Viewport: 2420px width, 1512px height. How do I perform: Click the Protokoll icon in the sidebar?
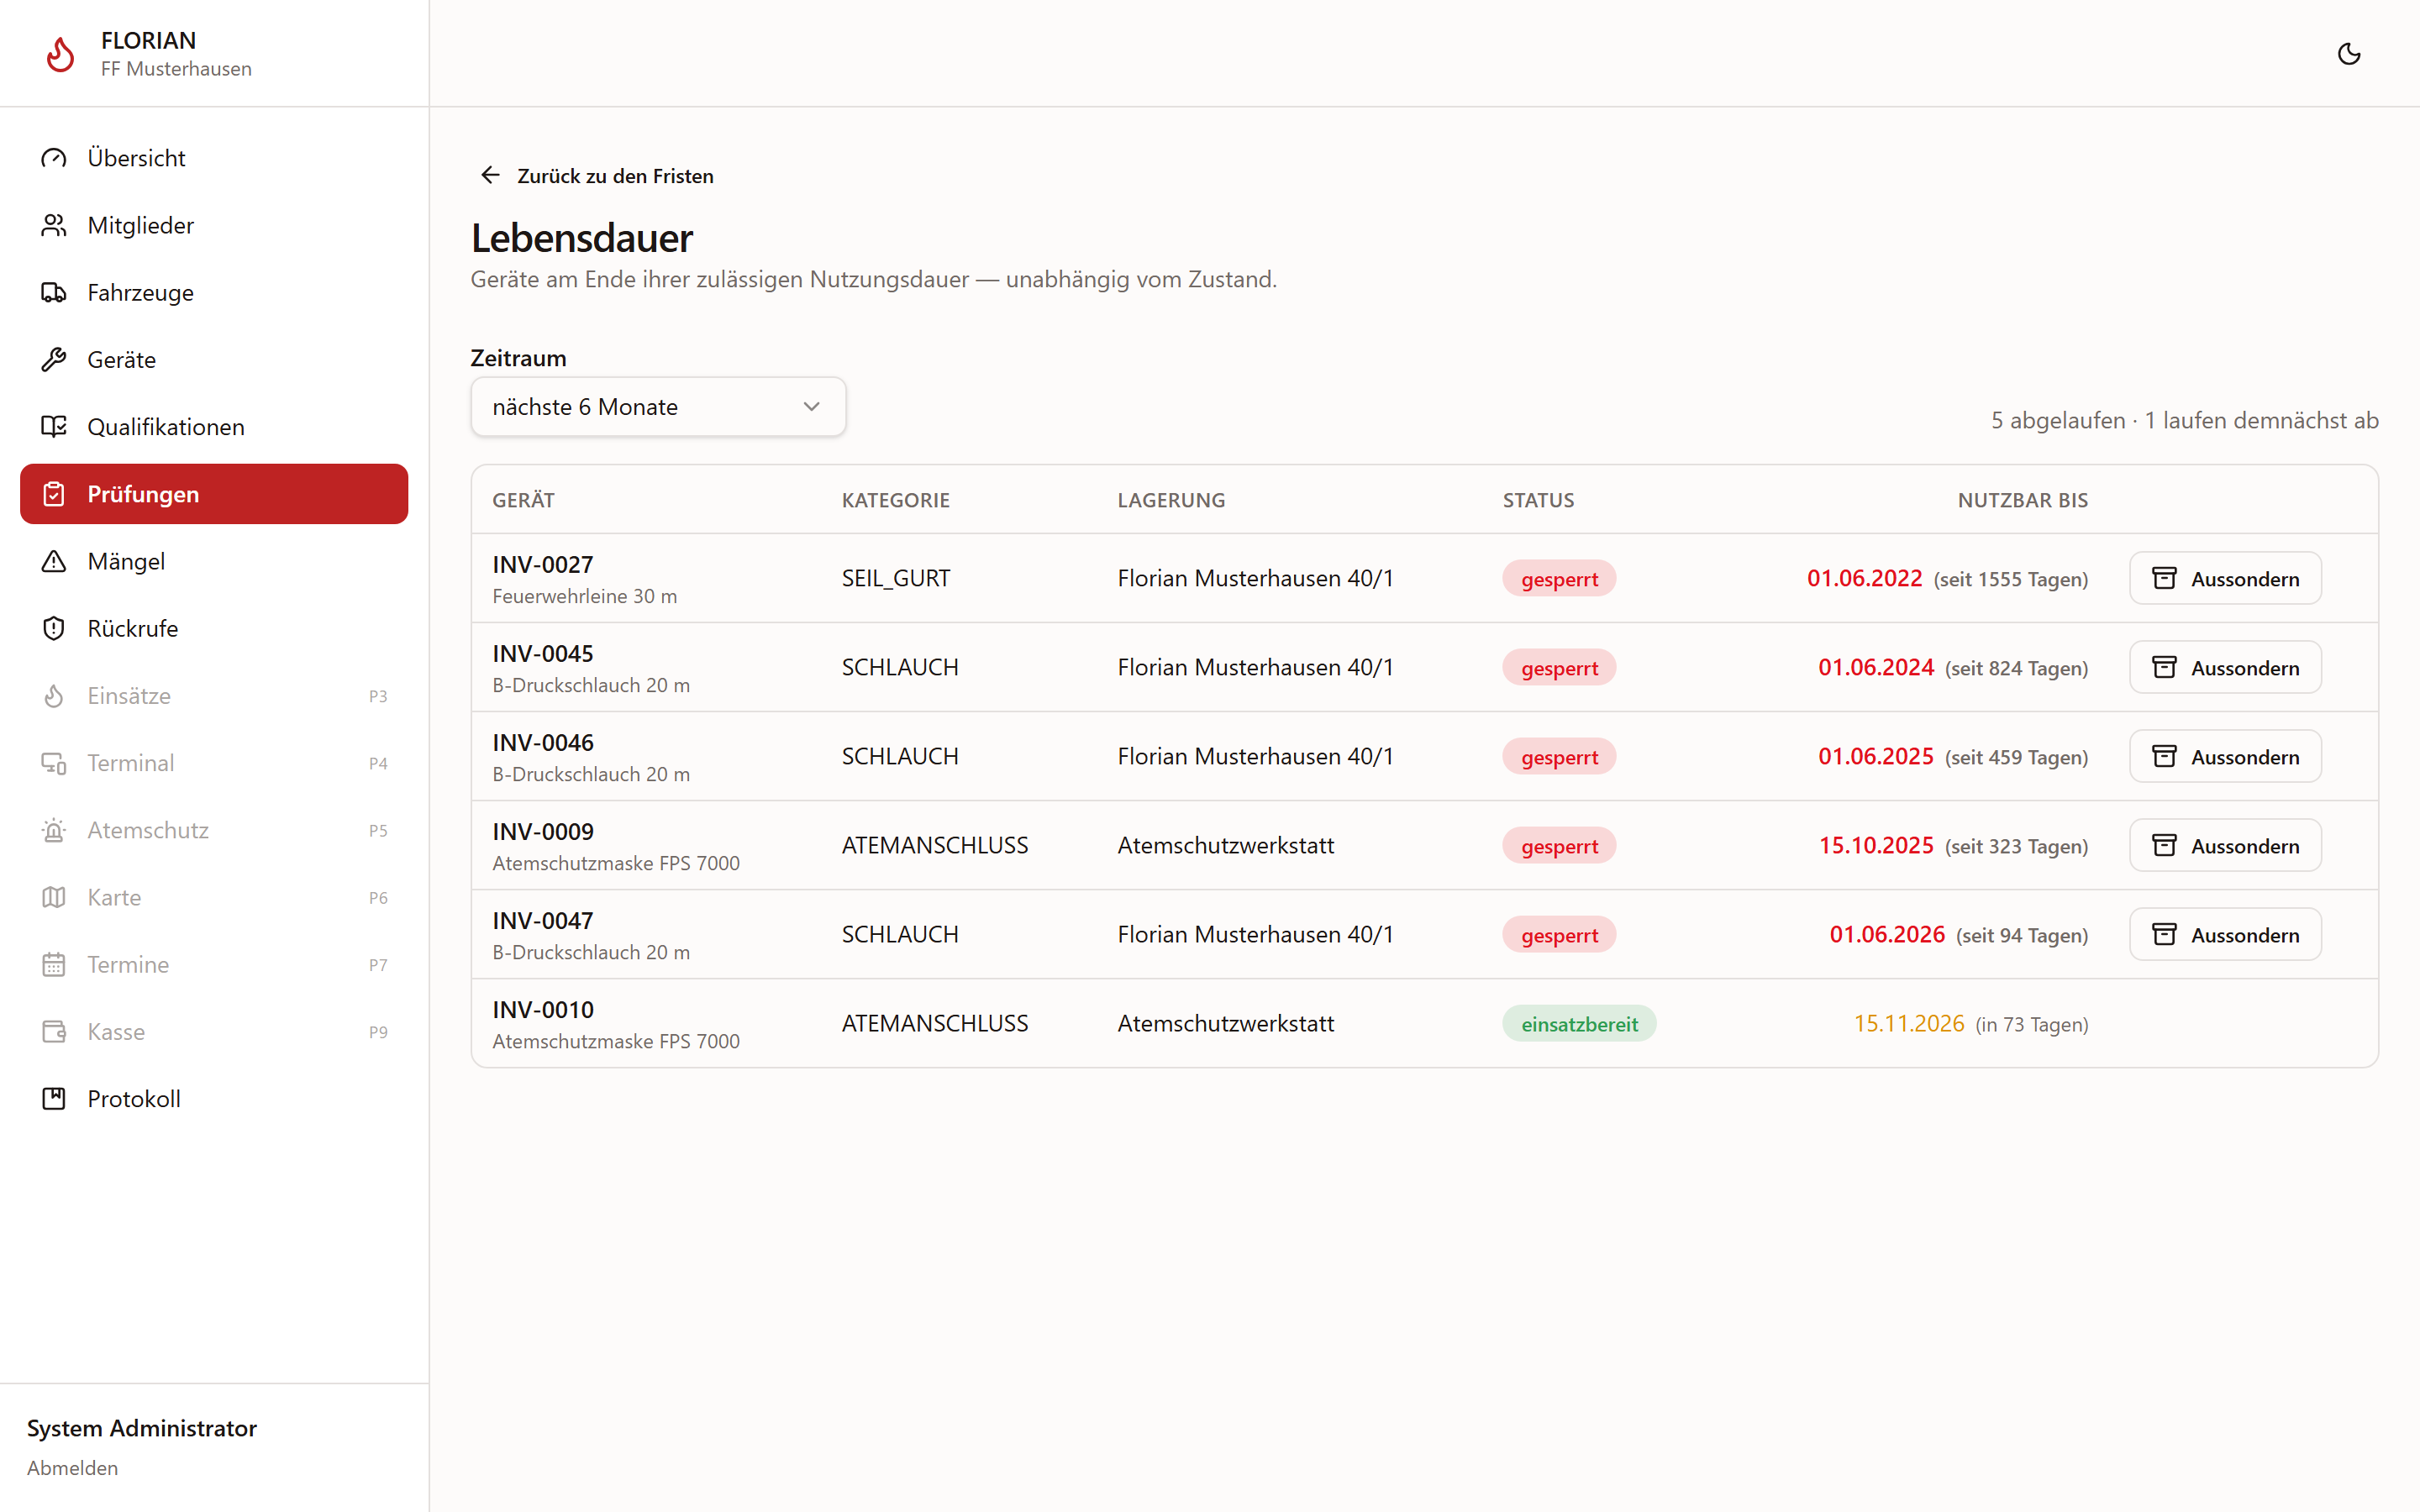pyautogui.click(x=54, y=1098)
